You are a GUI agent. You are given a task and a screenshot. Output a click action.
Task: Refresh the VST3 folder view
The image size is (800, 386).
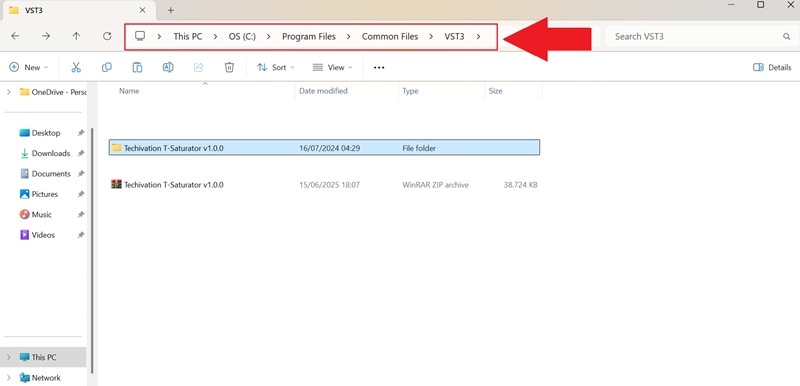pyautogui.click(x=107, y=36)
